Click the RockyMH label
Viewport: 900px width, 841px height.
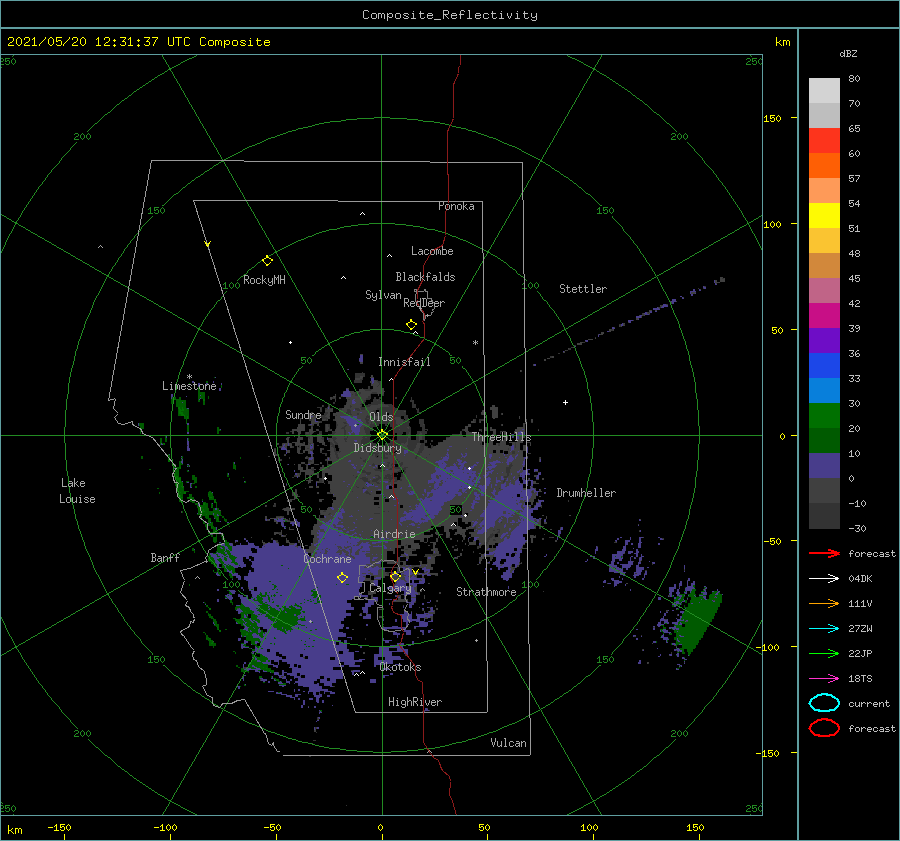(264, 280)
